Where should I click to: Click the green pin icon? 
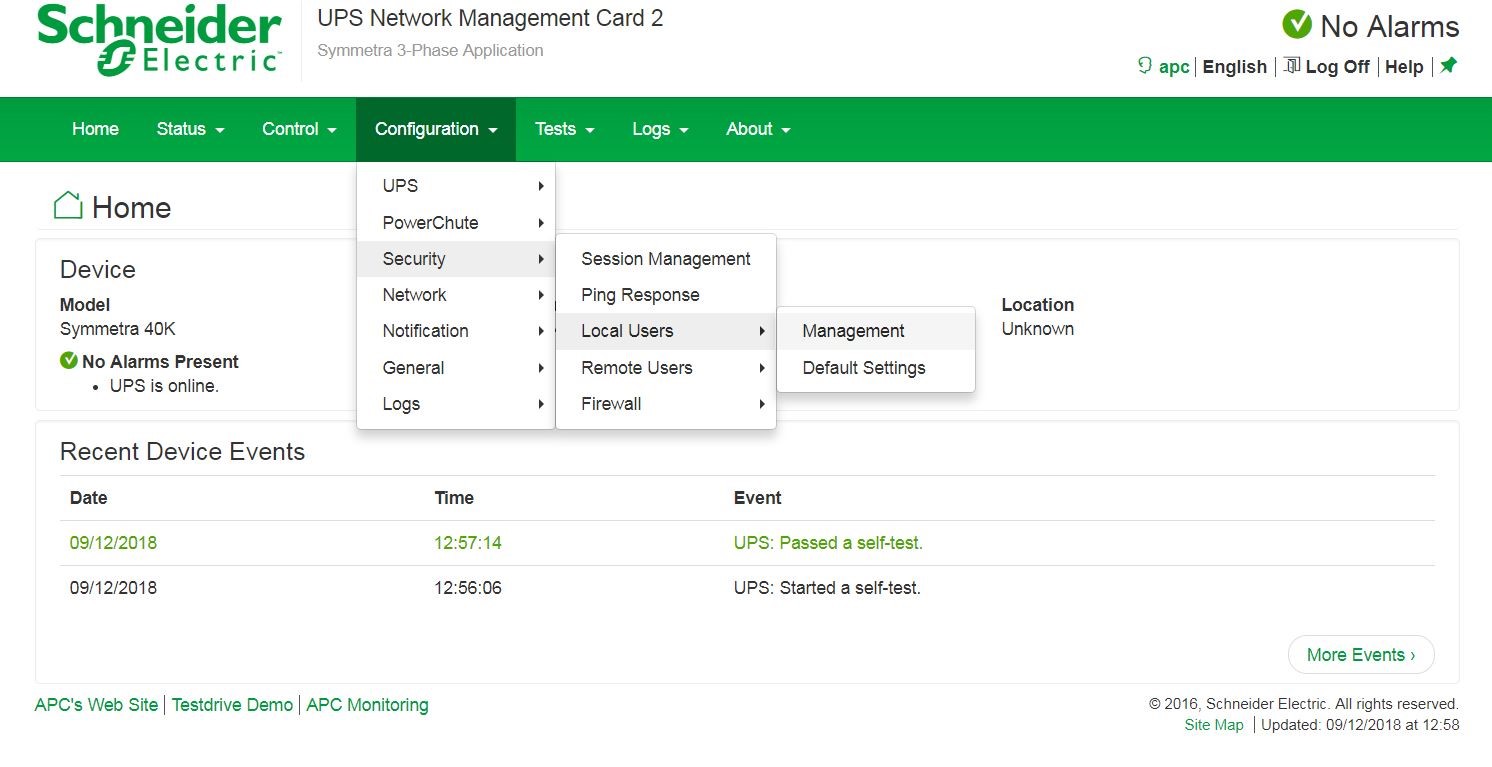(1448, 66)
